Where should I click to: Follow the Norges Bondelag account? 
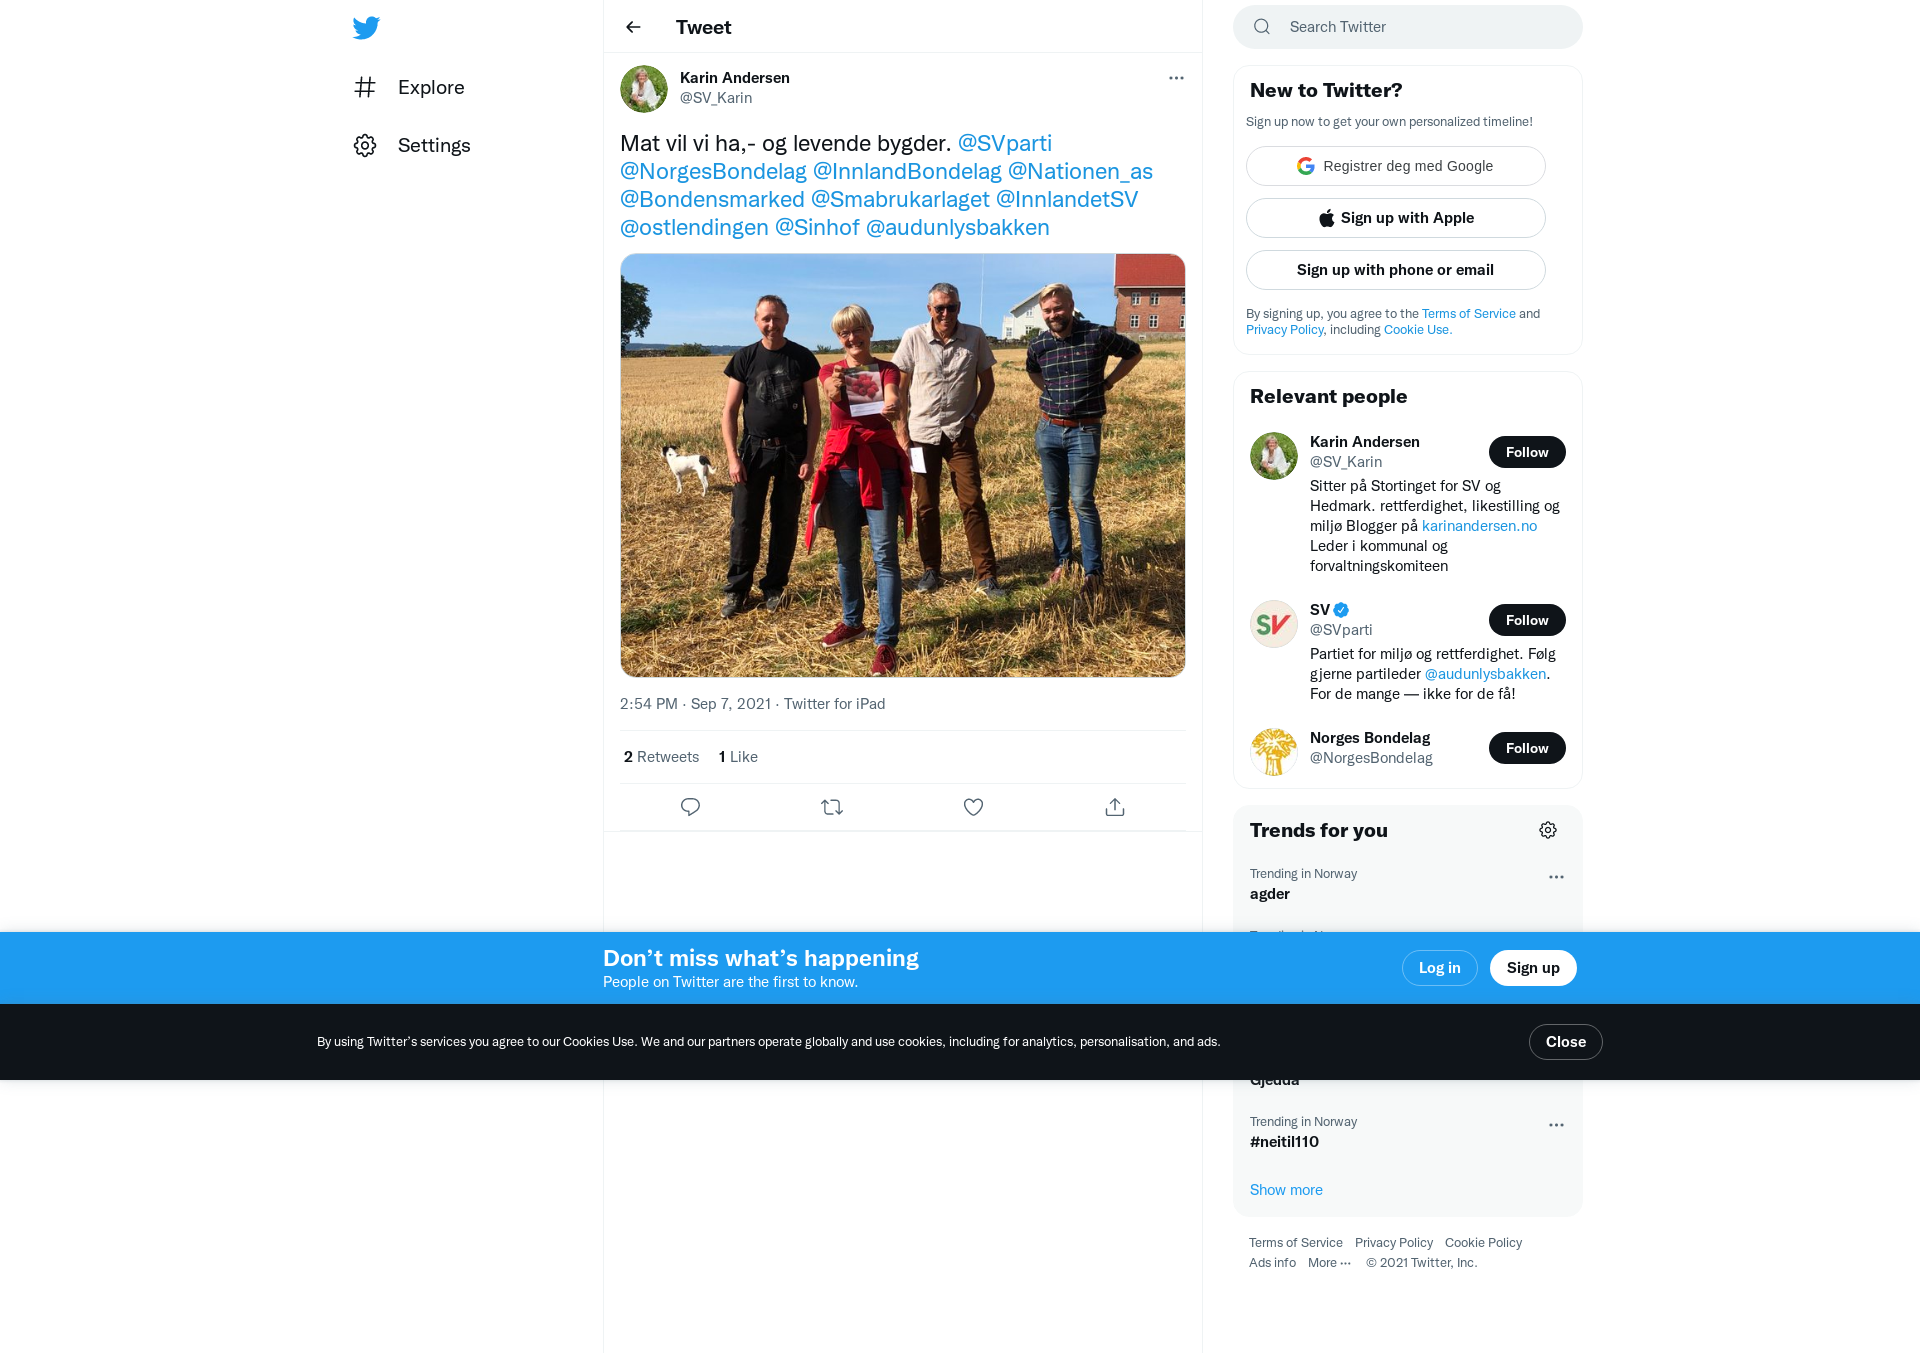point(1527,748)
